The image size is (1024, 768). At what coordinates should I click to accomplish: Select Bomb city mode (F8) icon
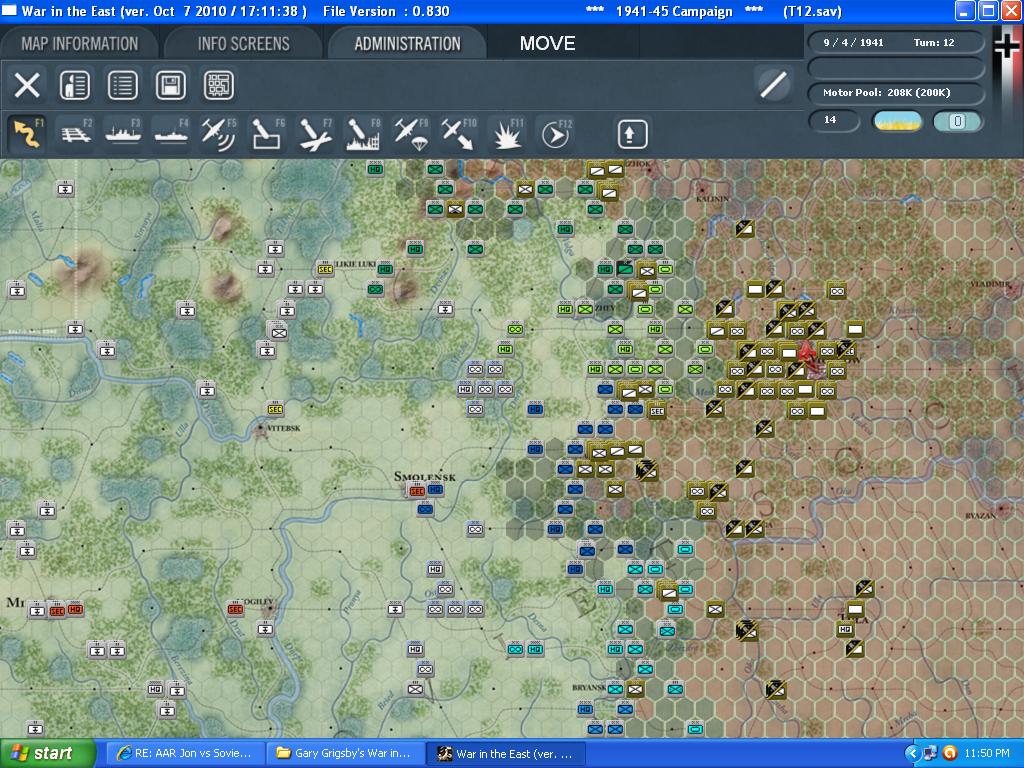click(x=362, y=134)
